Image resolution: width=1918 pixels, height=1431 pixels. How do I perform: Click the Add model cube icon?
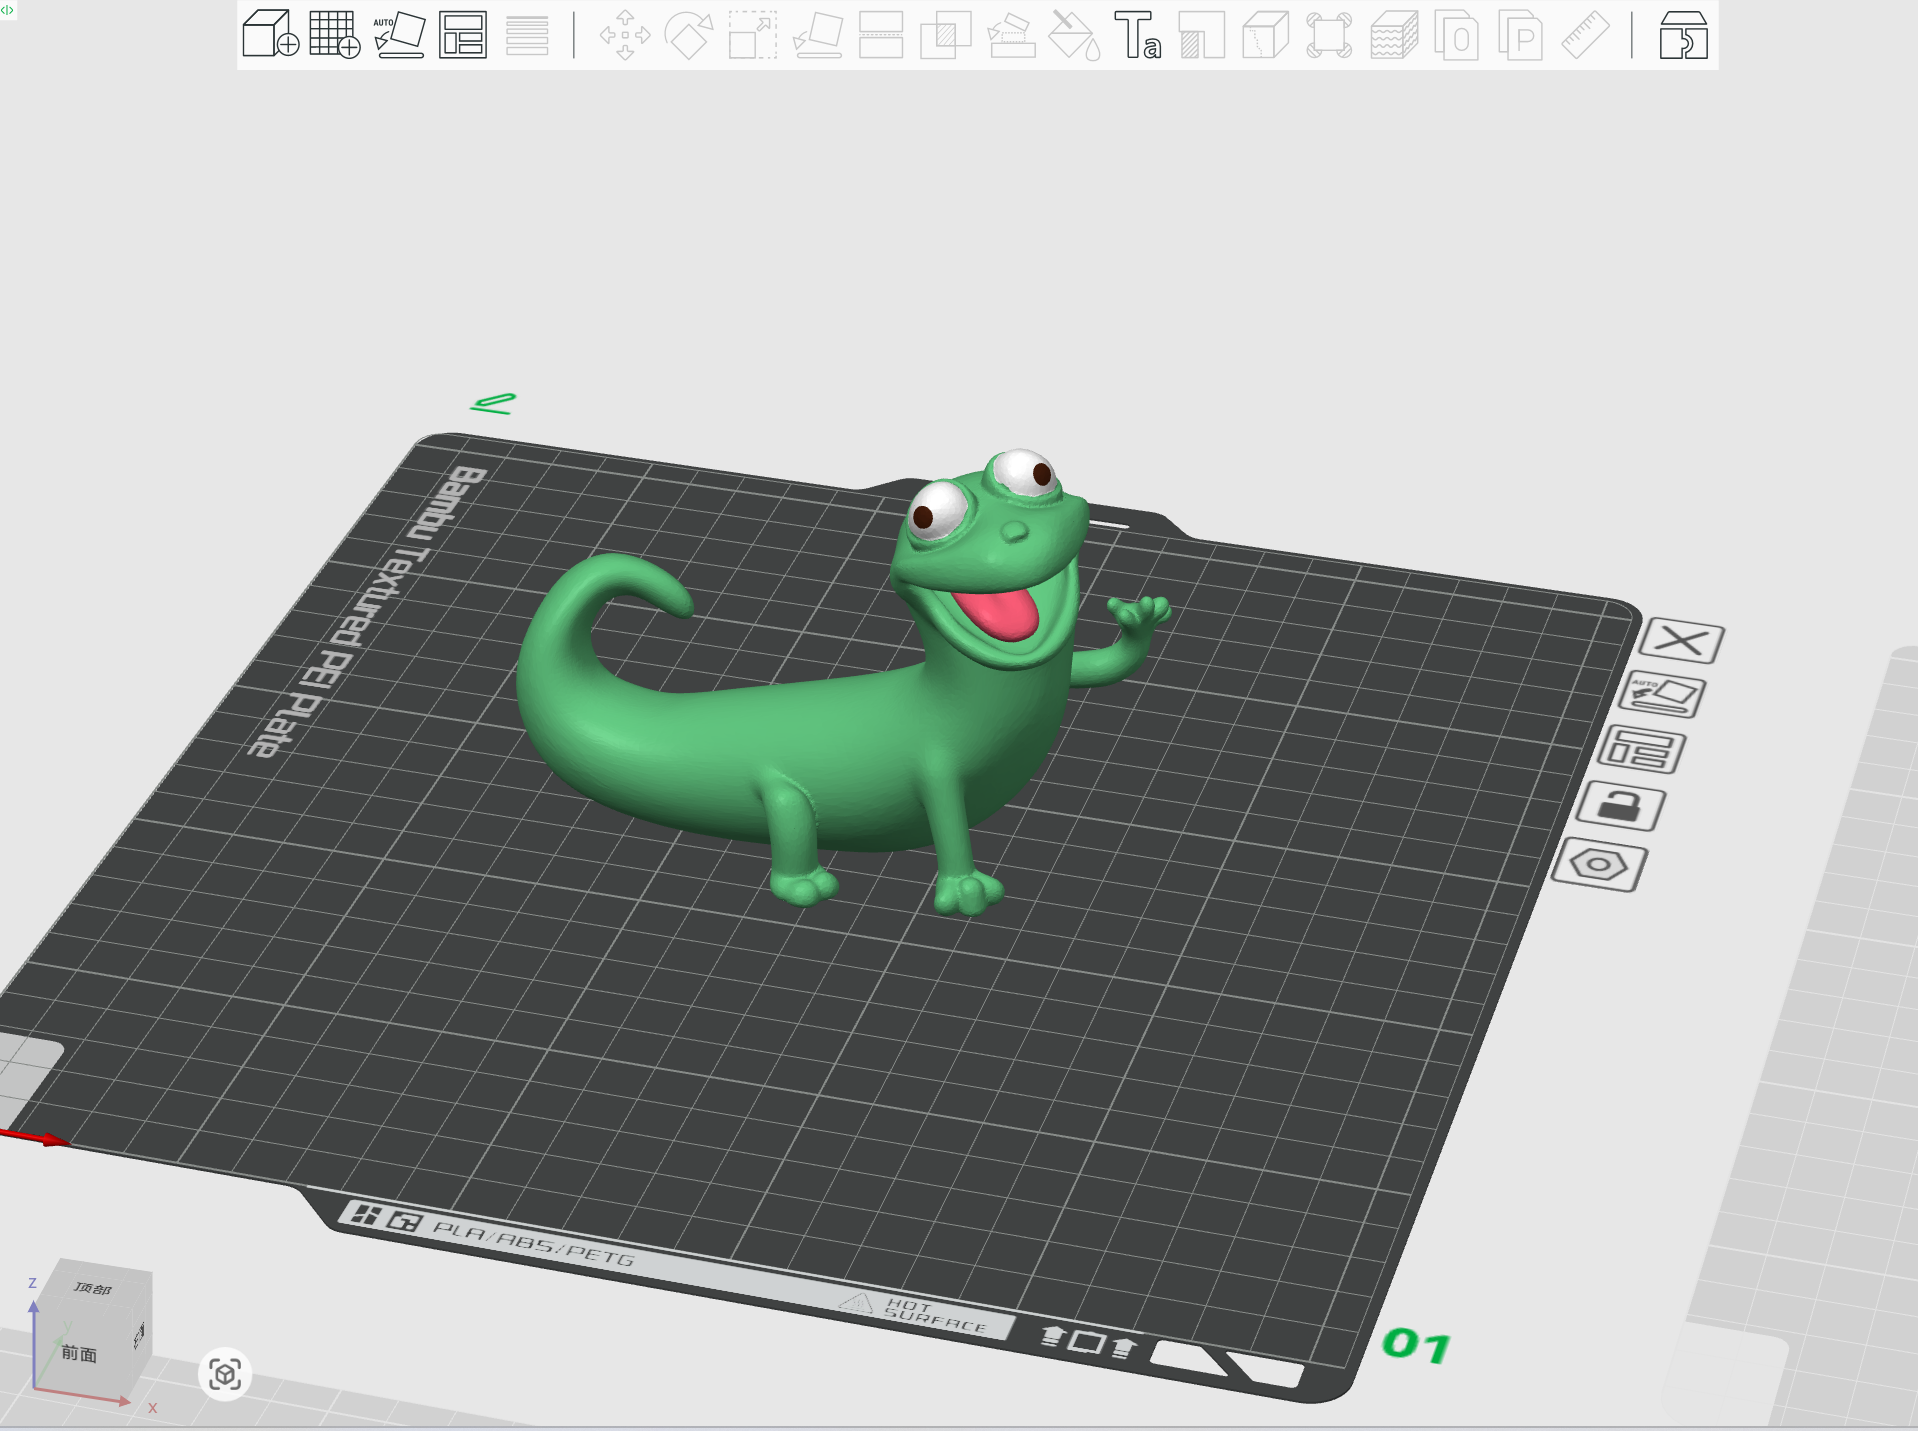click(271, 35)
